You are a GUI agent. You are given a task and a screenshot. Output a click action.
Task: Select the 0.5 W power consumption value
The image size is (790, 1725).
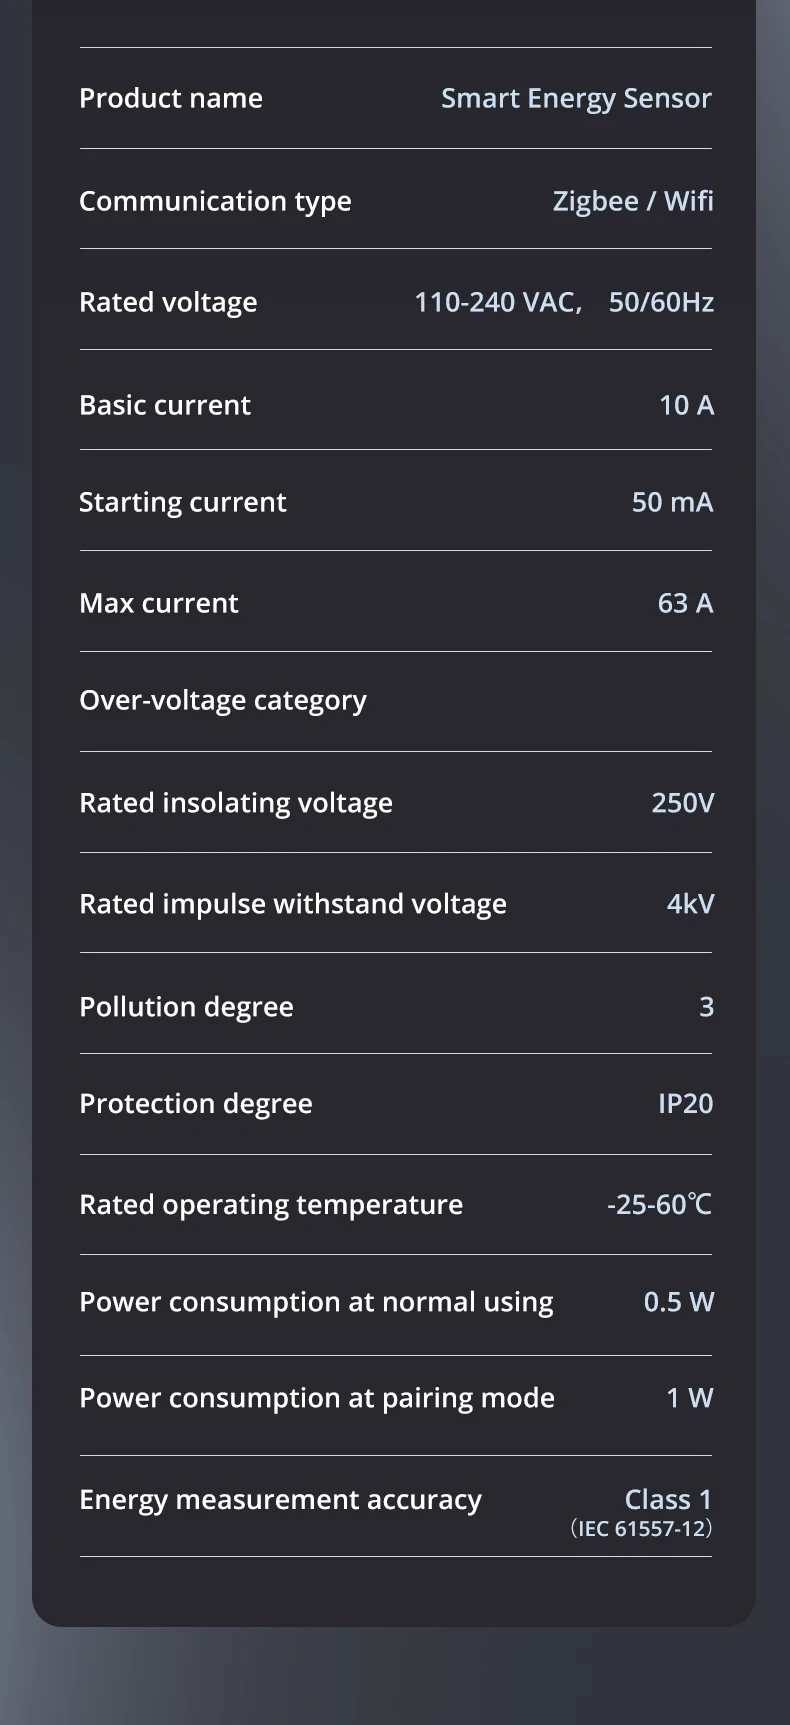pyautogui.click(x=679, y=1302)
